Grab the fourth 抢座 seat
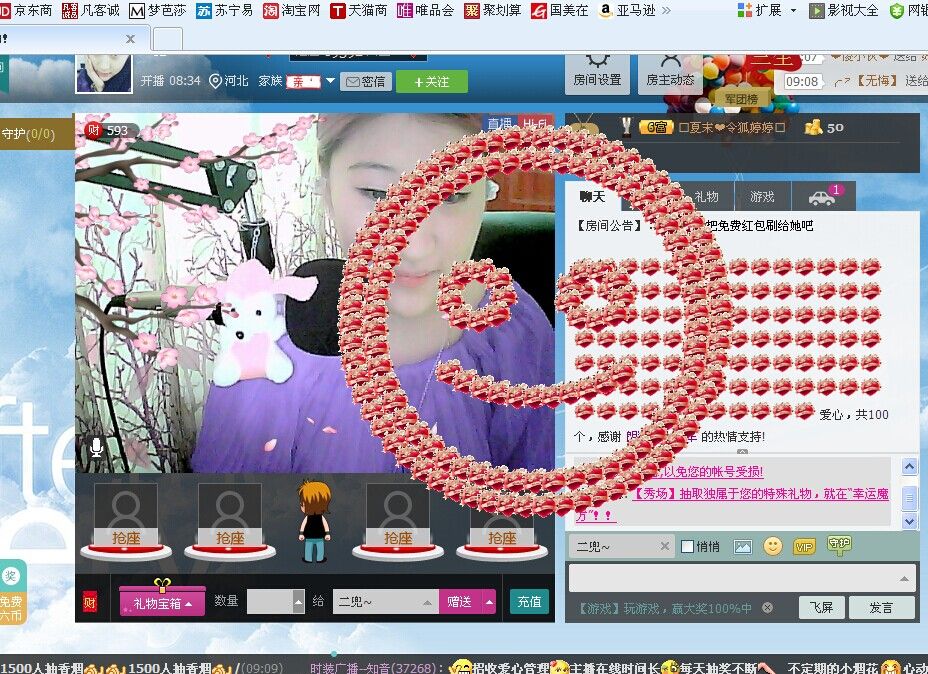 502,523
